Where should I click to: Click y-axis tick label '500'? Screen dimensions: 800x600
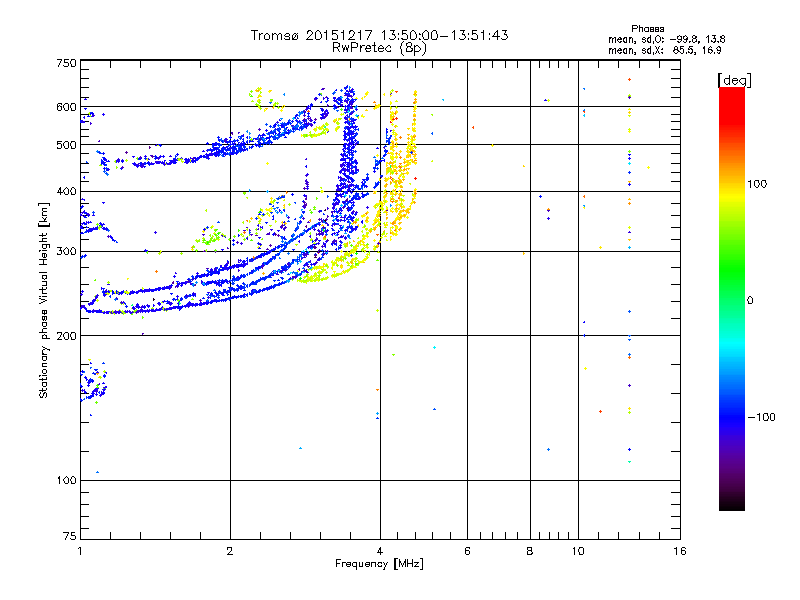(x=67, y=145)
